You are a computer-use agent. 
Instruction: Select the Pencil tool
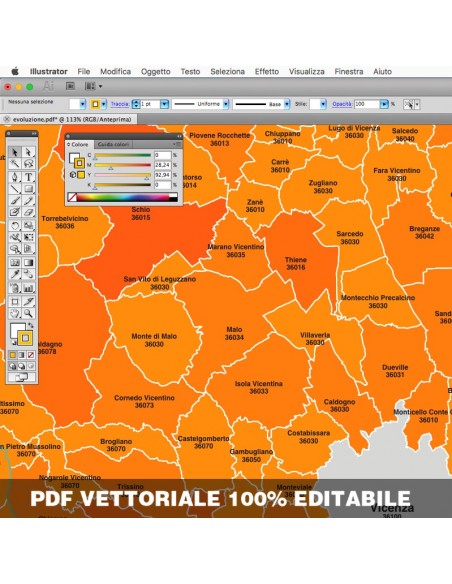[x=29, y=200]
